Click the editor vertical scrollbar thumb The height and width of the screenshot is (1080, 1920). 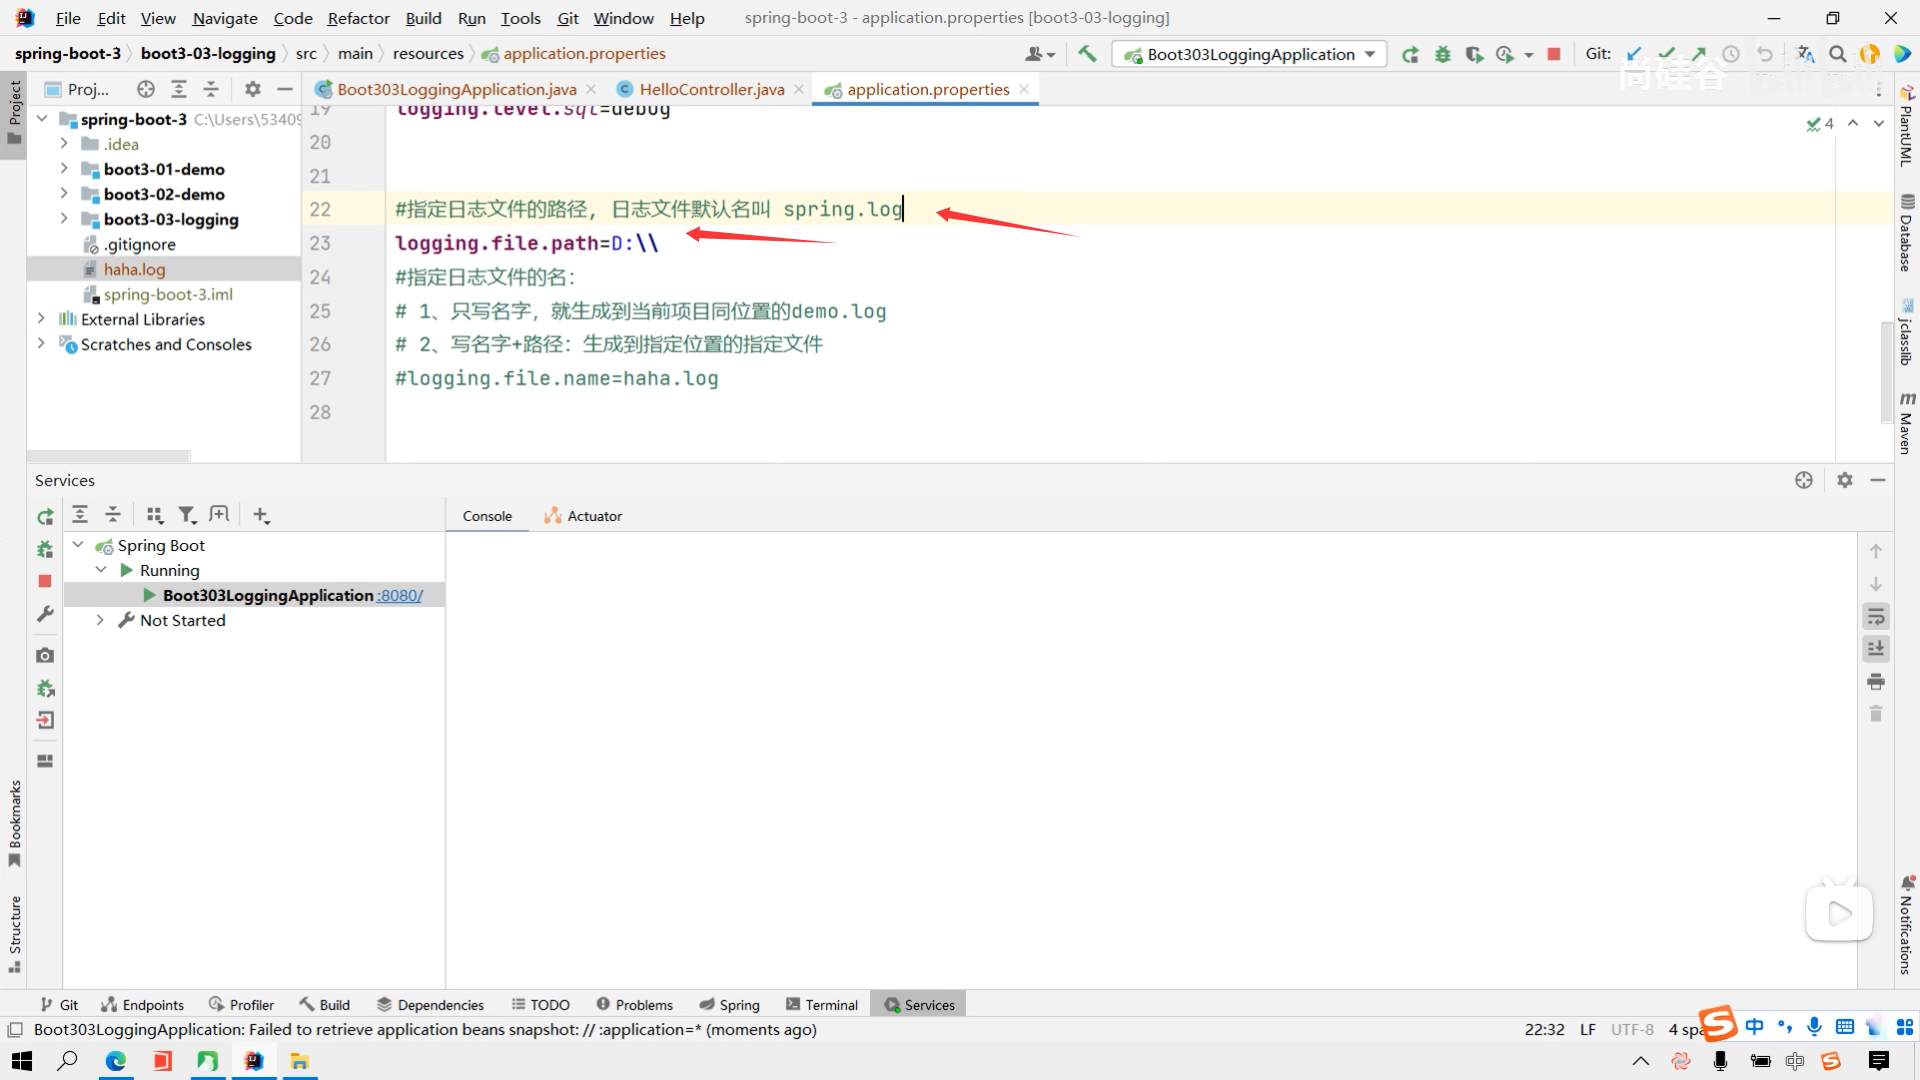pyautogui.click(x=1886, y=370)
